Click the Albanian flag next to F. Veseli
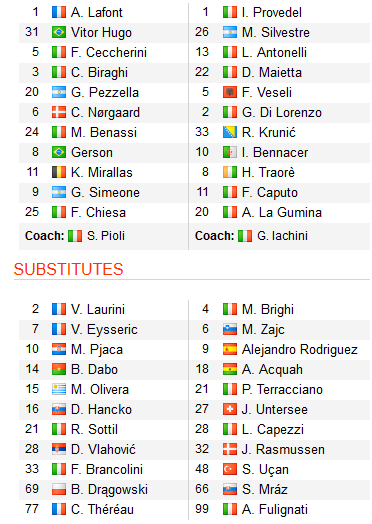 pos(230,93)
